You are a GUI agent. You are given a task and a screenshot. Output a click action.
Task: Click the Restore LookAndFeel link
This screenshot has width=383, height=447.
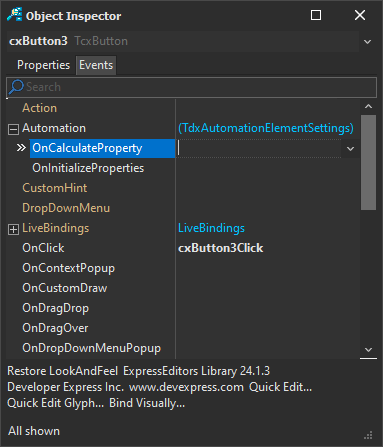coord(62,371)
